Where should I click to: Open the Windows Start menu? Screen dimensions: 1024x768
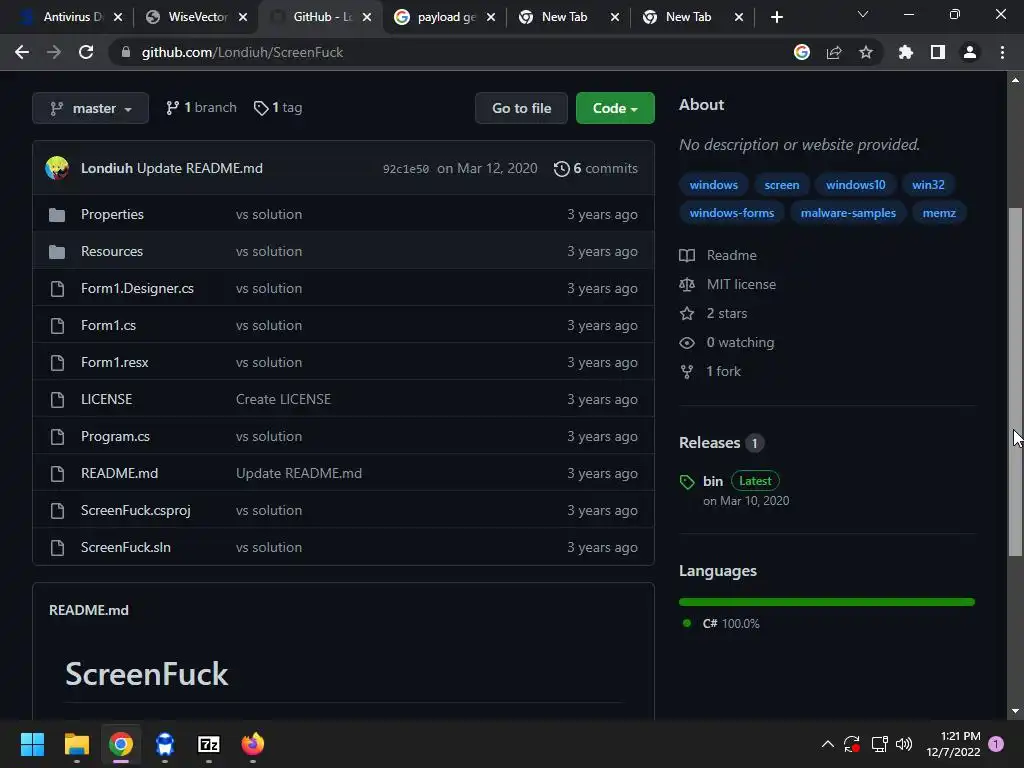(32, 744)
